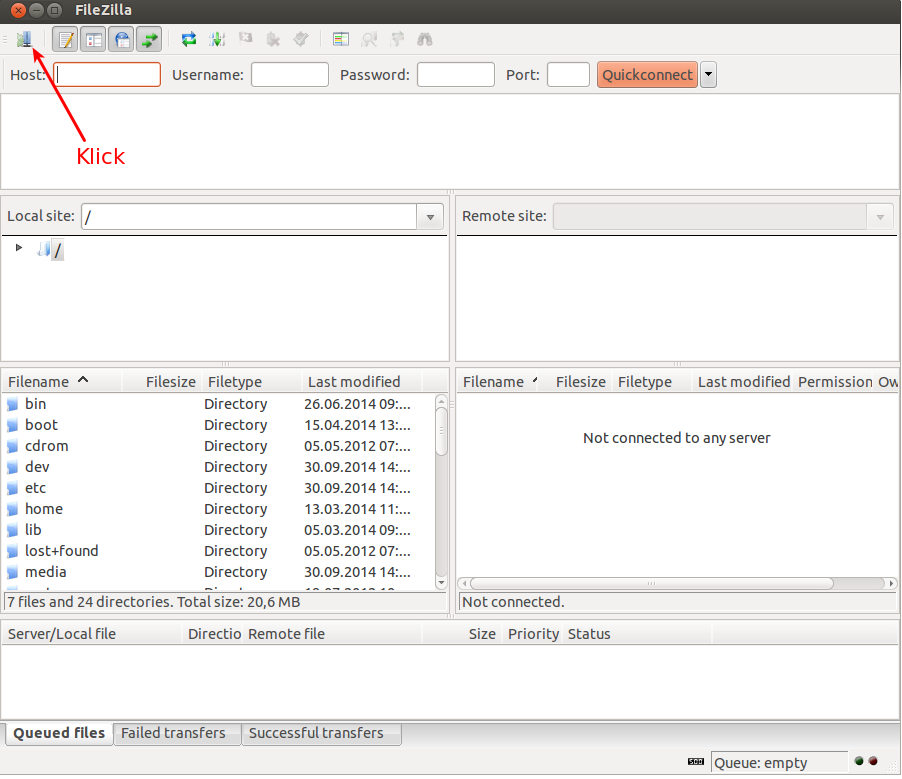Image resolution: width=902 pixels, height=779 pixels.
Task: Expand the root directory in local tree
Action: point(17,248)
